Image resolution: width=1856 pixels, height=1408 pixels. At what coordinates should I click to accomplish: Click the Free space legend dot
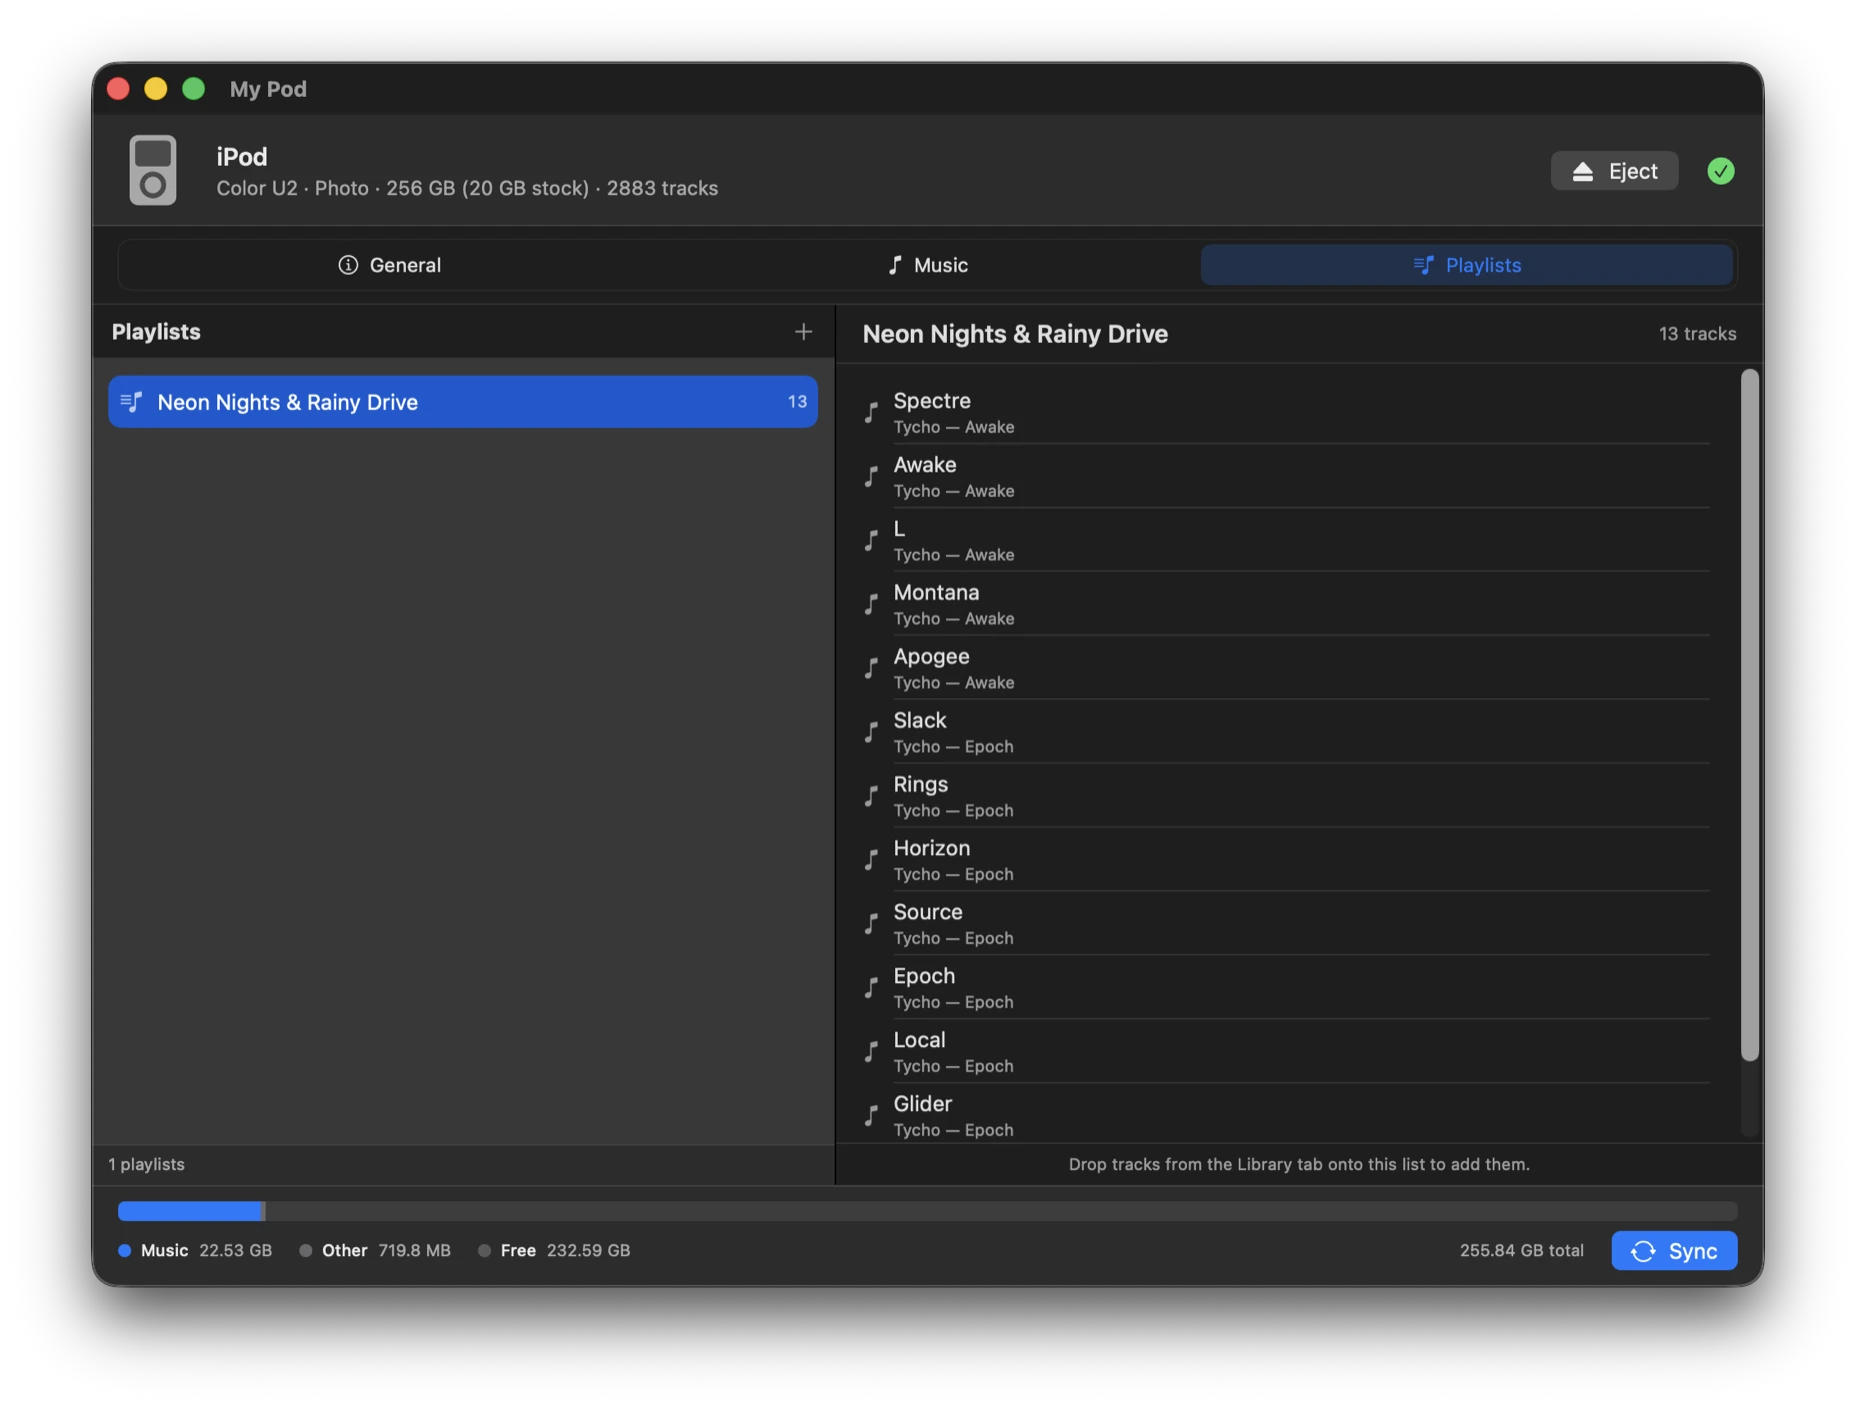click(484, 1250)
